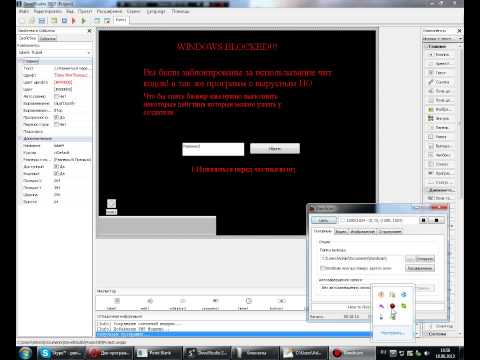Collapse the Дополнительно property group

click(21, 138)
